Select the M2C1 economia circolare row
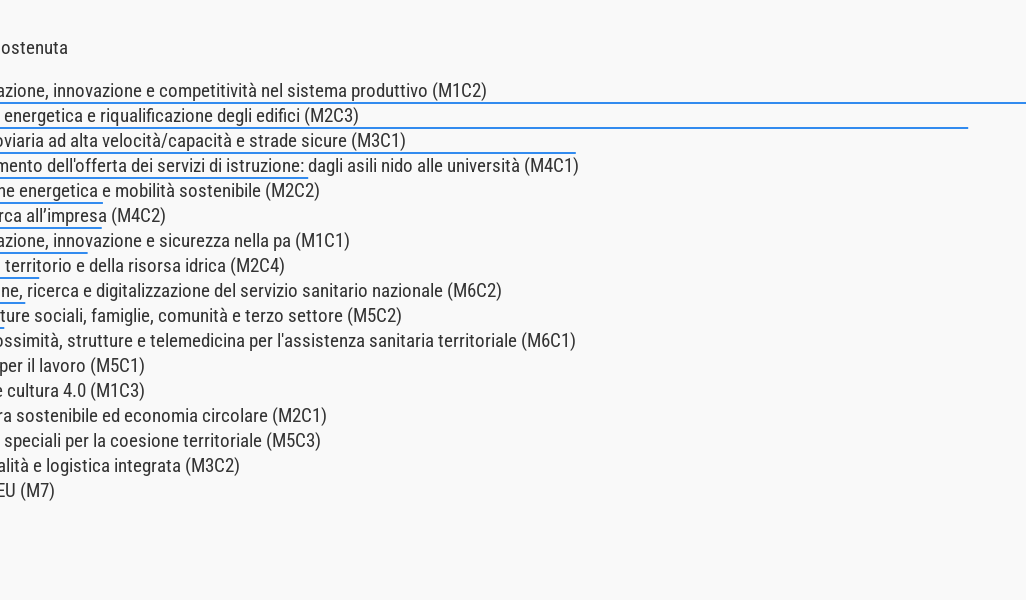This screenshot has width=1026, height=600. (164, 416)
